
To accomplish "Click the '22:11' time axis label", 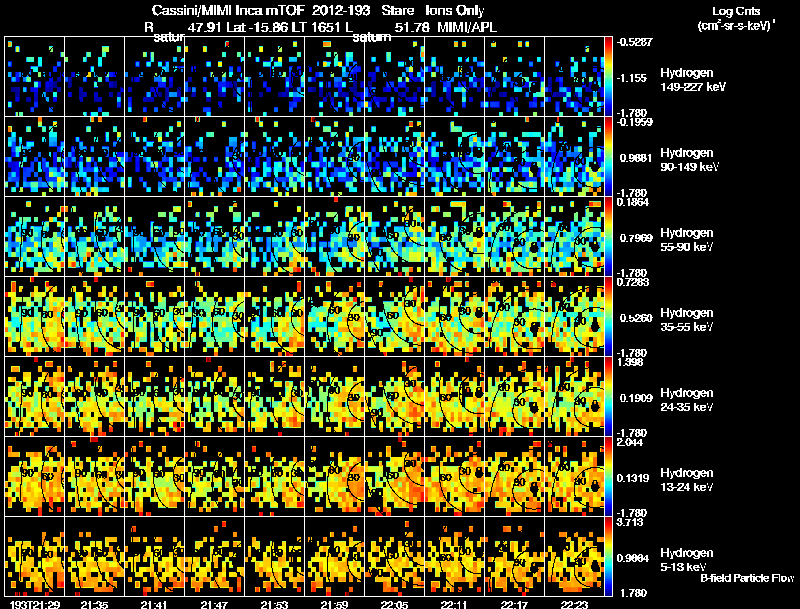I will 454,604.
